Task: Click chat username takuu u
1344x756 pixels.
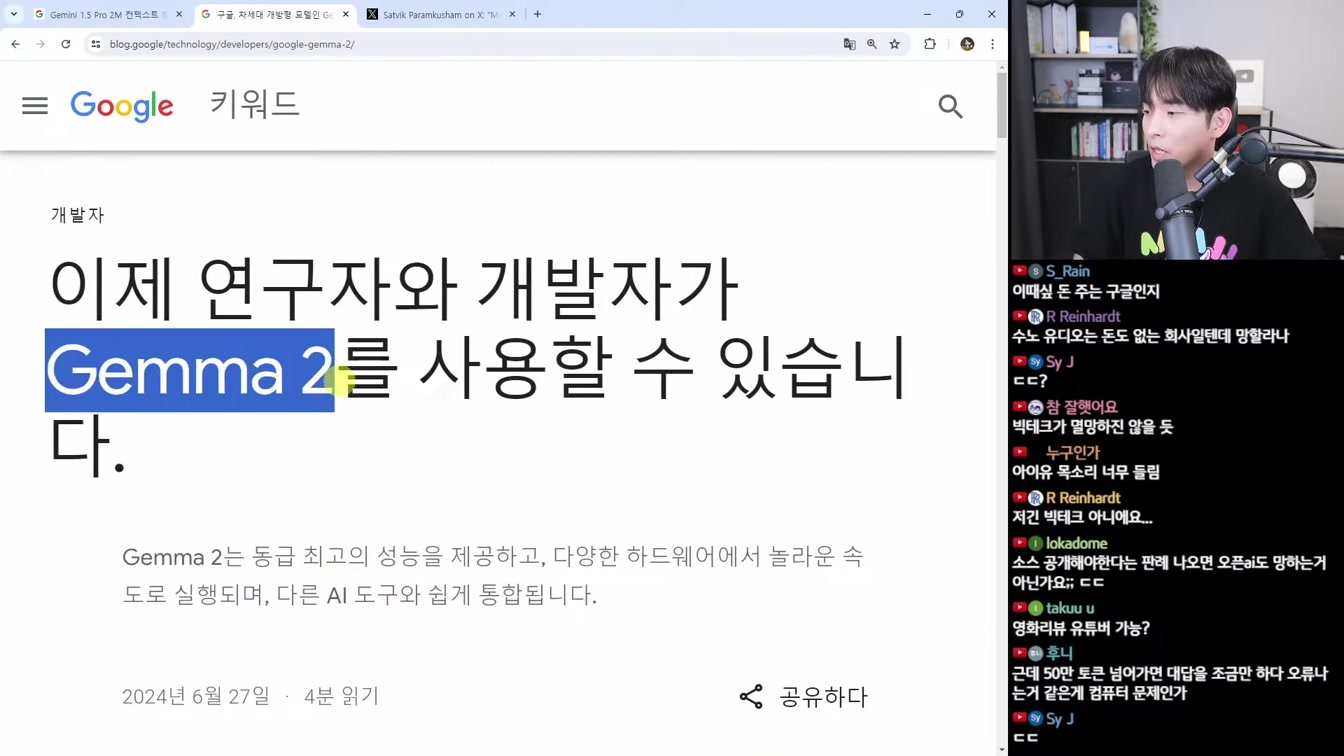Action: (x=1070, y=608)
